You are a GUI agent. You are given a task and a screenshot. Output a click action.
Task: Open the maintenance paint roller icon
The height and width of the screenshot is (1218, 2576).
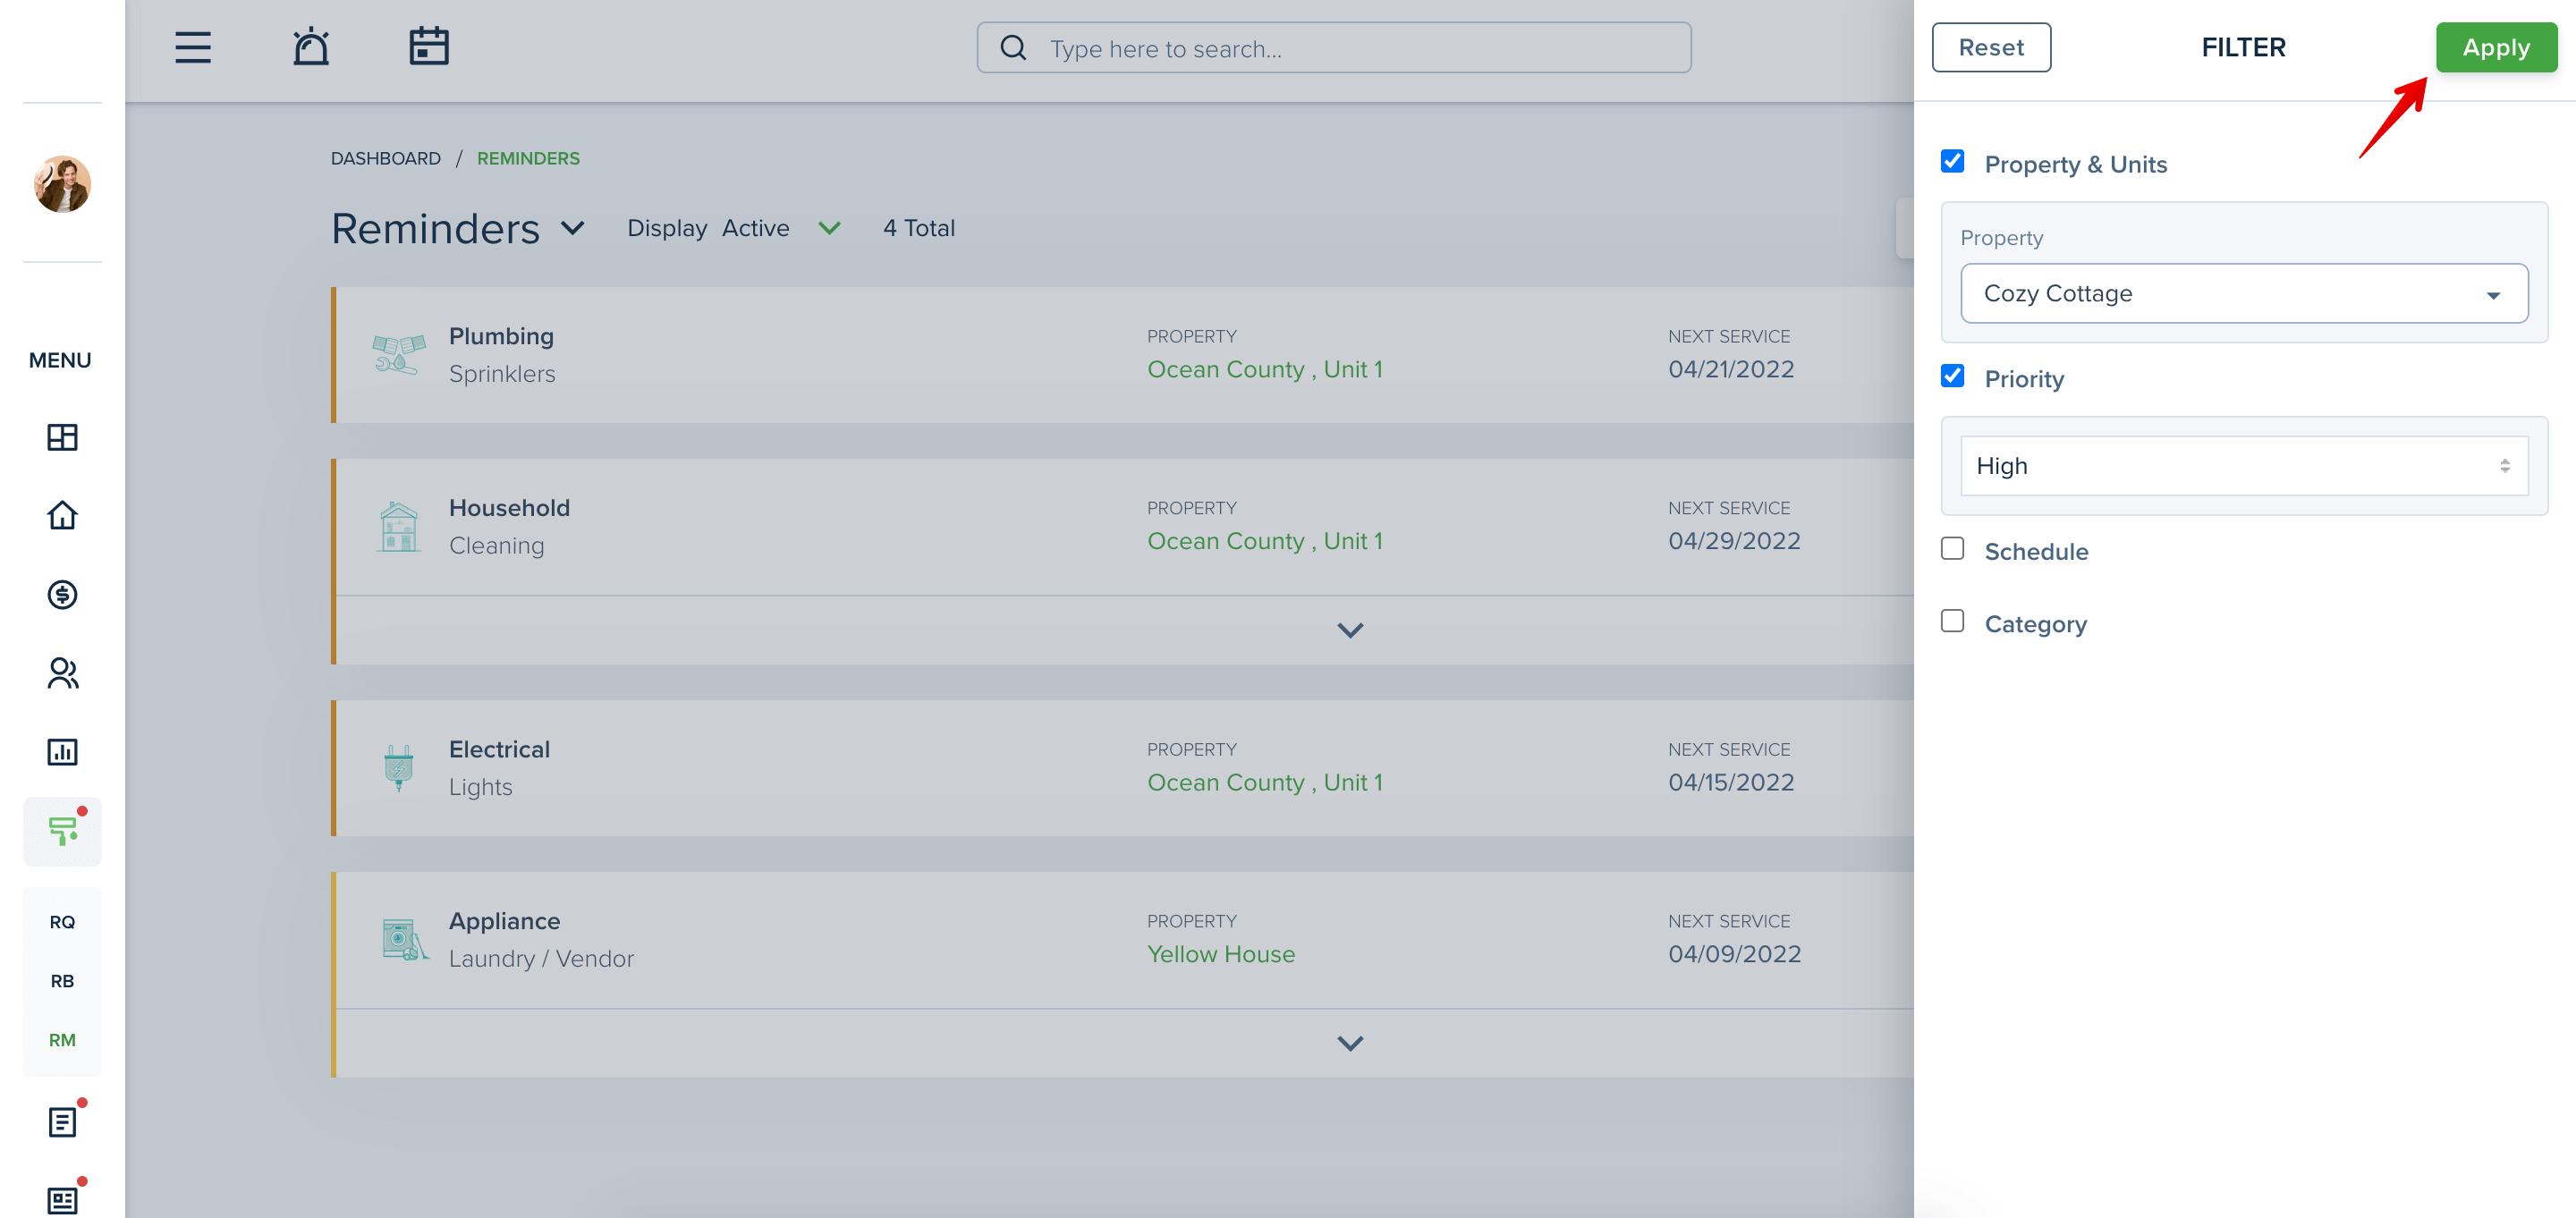[62, 831]
